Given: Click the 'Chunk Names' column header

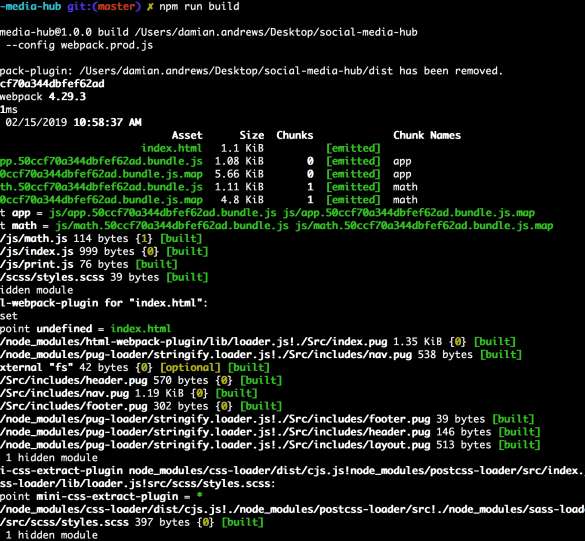Looking at the screenshot, I should coord(427,135).
